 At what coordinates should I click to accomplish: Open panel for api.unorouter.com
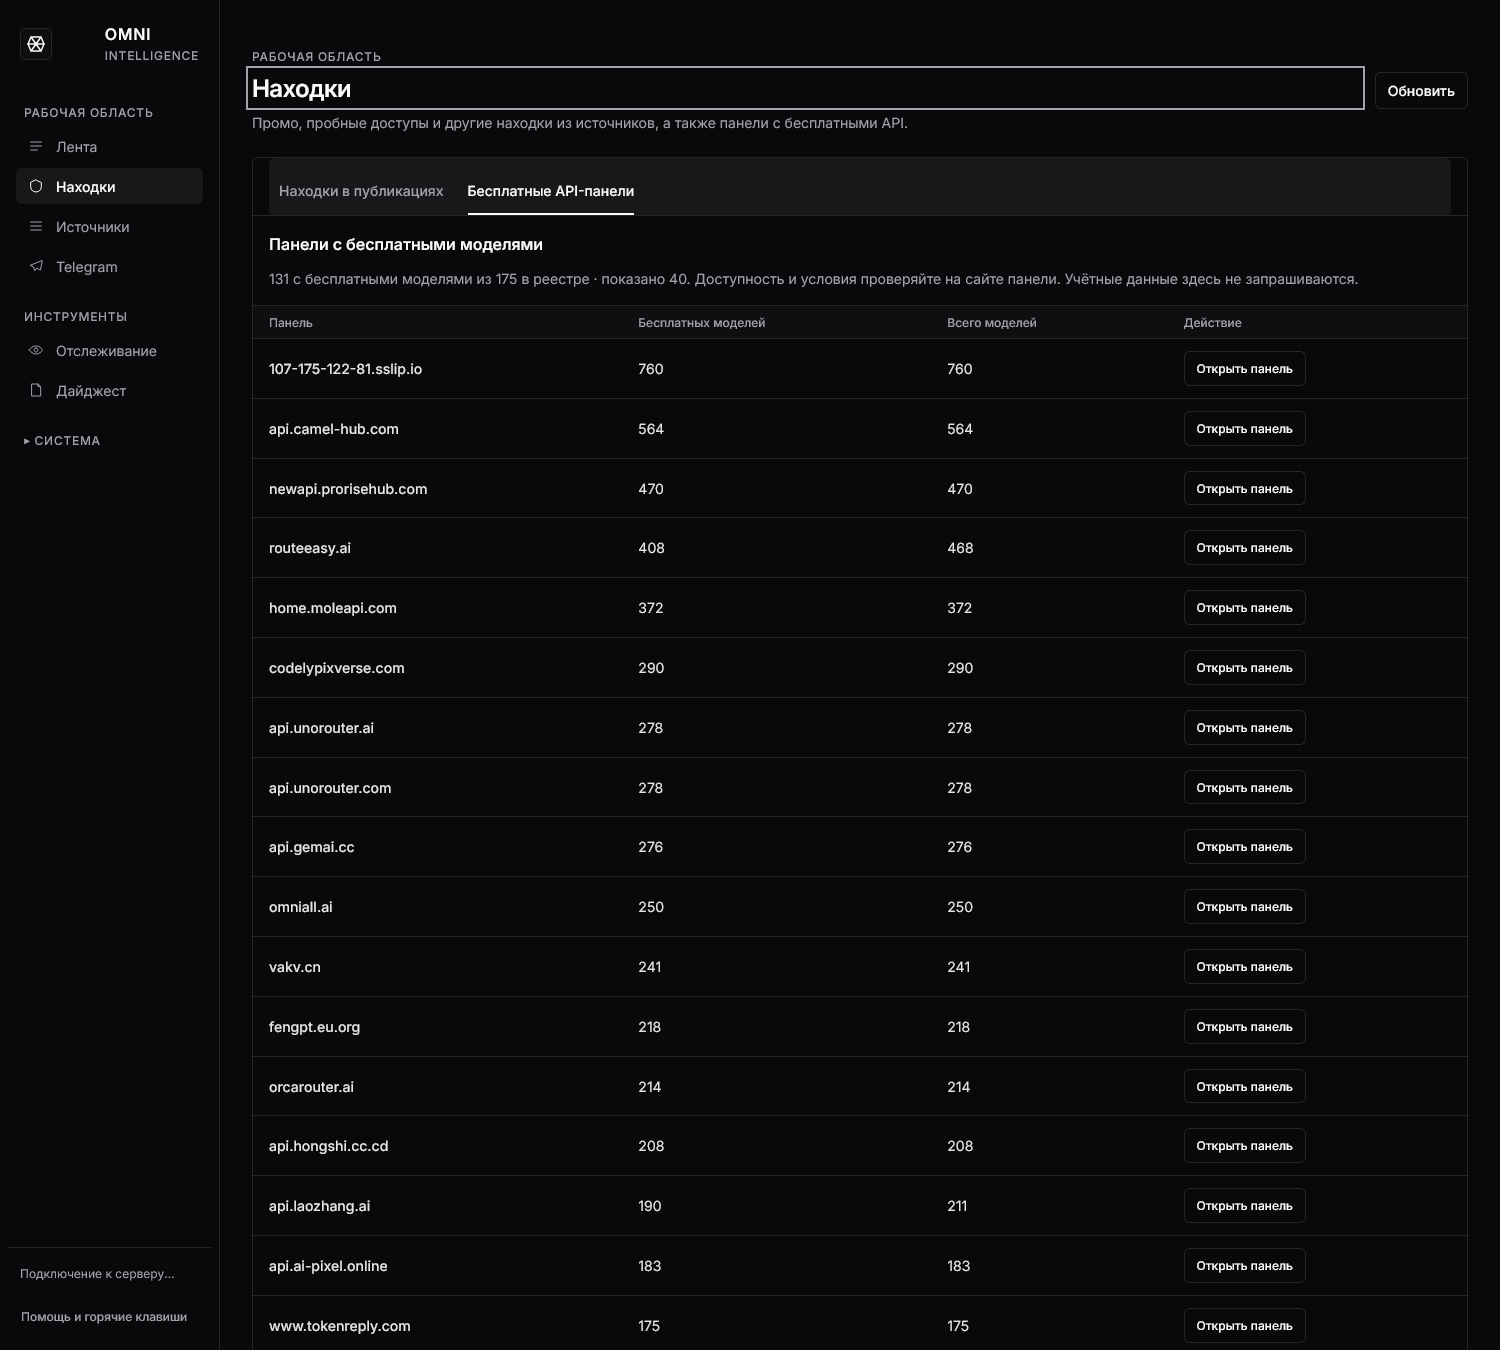point(1244,788)
